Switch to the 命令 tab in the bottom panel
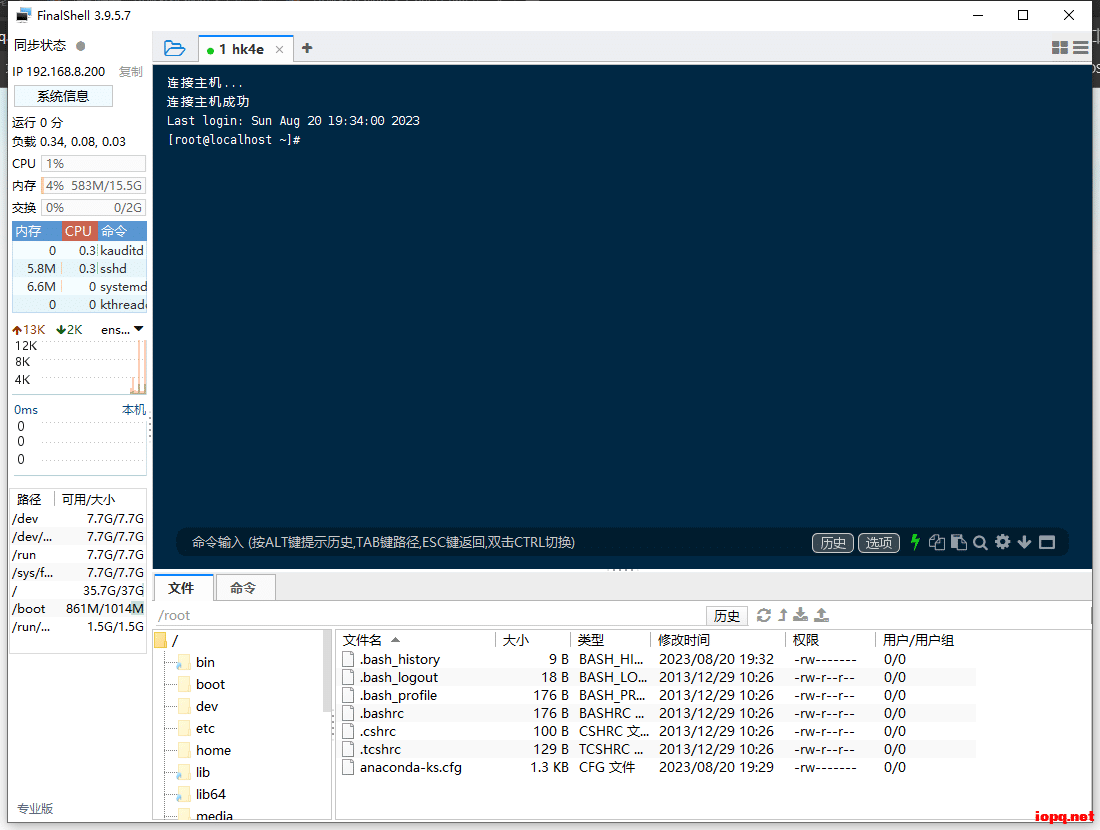Viewport: 1100px width, 830px height. coord(243,588)
